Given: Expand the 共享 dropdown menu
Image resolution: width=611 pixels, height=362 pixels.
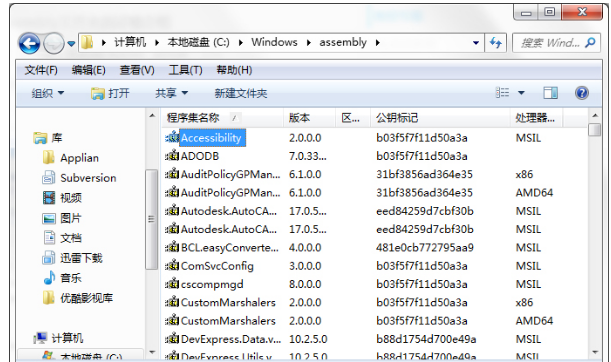Looking at the screenshot, I should 172,93.
